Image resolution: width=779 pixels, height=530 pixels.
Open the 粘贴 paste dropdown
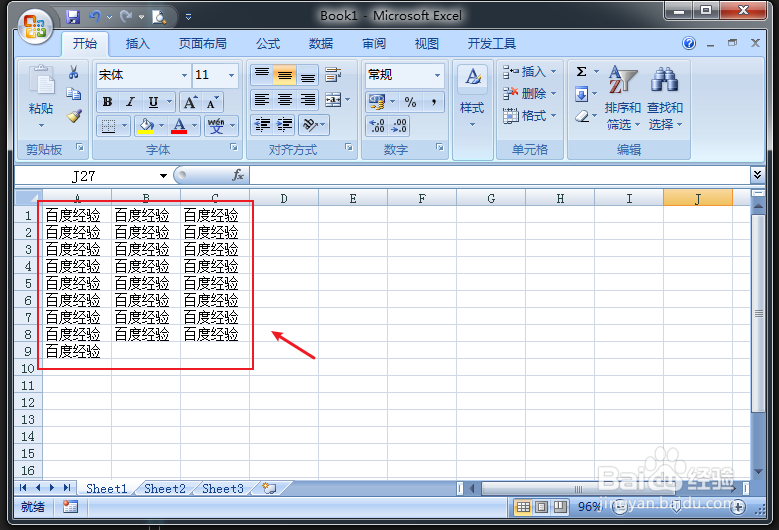pyautogui.click(x=41, y=126)
